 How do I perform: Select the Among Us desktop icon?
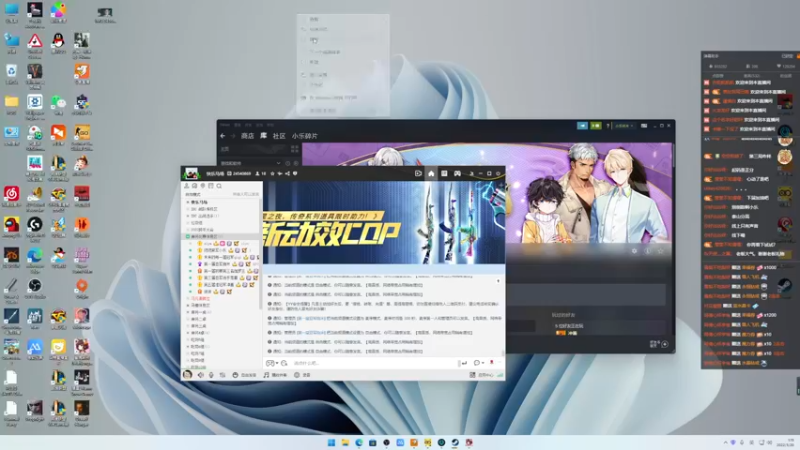tap(11, 227)
